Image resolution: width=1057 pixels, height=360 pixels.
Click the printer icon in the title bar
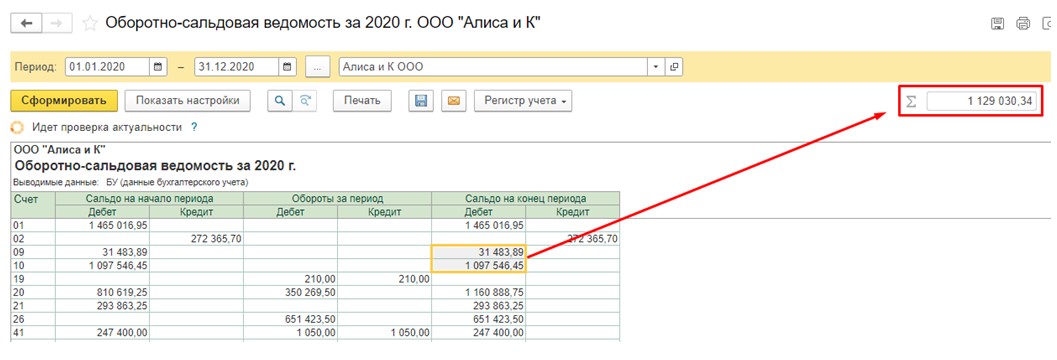coord(1023,24)
